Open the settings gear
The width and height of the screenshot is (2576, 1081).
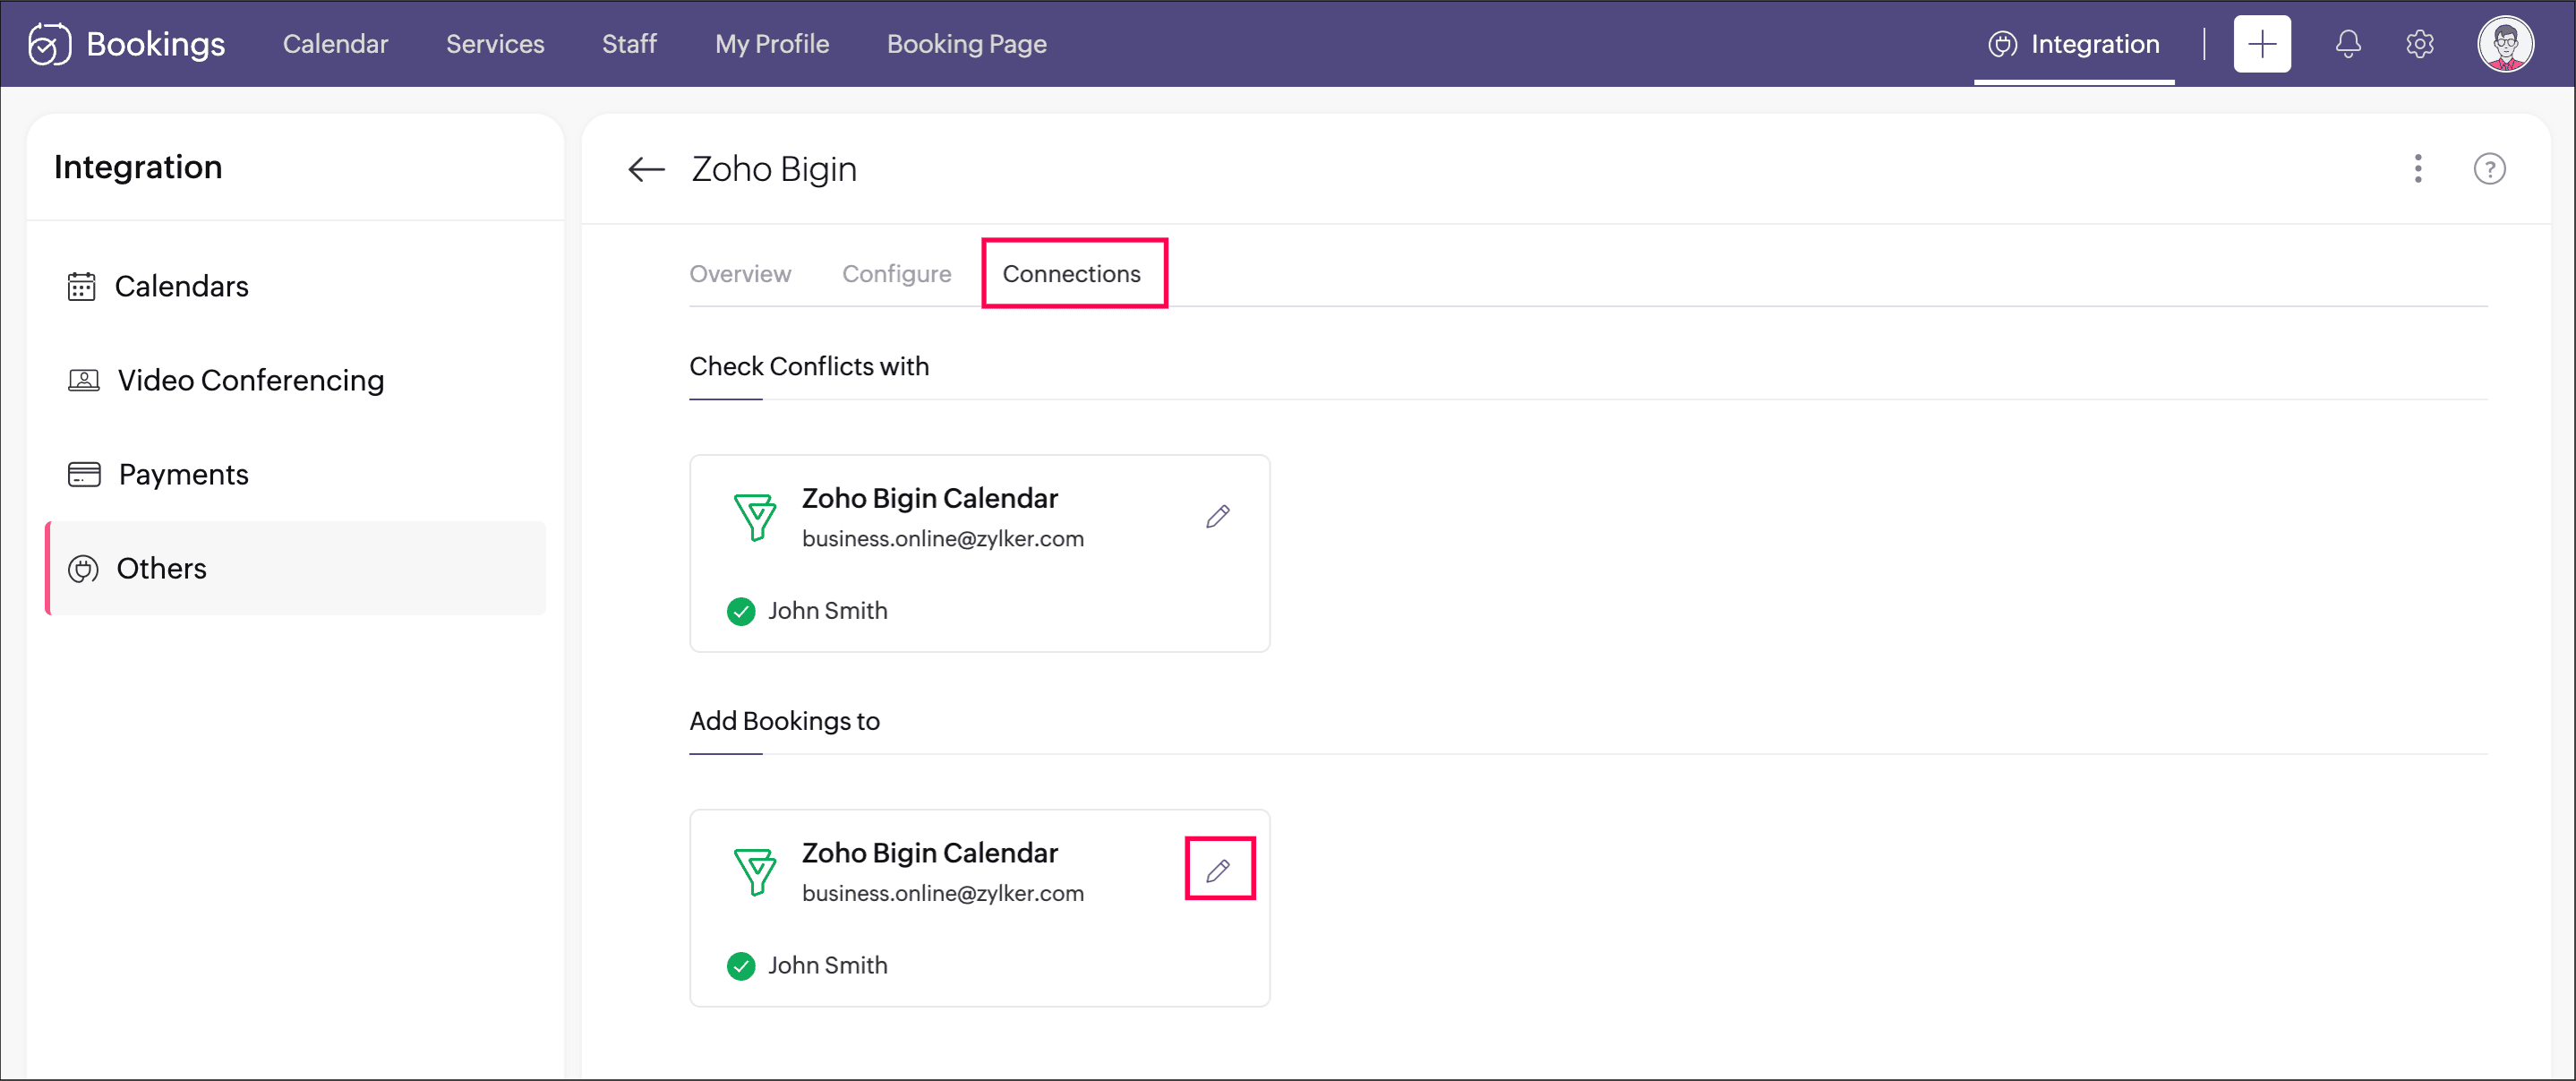(x=2419, y=44)
